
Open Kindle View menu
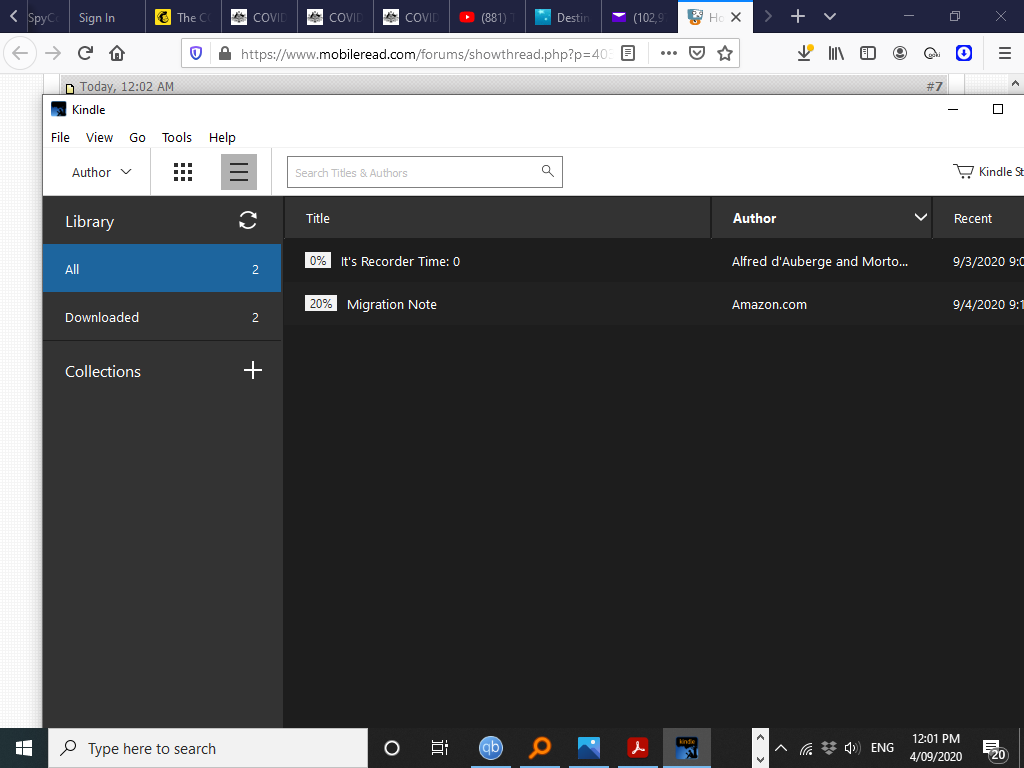click(99, 137)
